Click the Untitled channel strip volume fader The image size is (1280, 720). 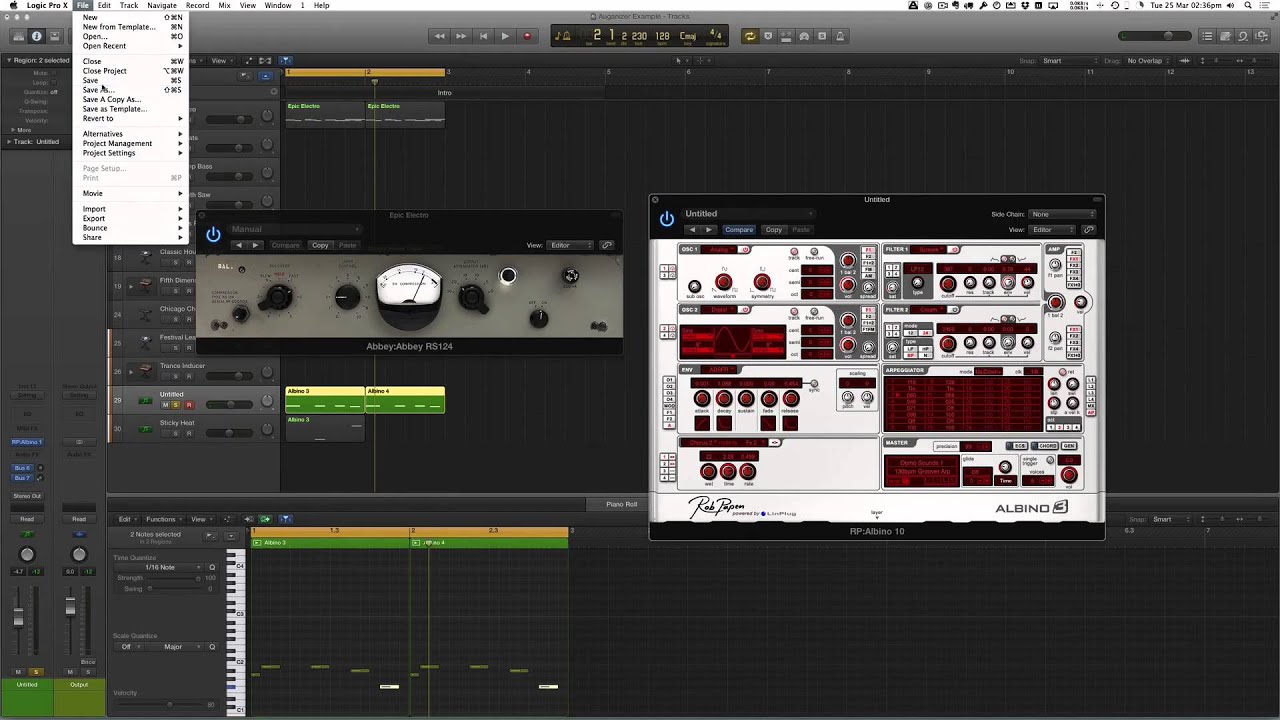click(18, 616)
